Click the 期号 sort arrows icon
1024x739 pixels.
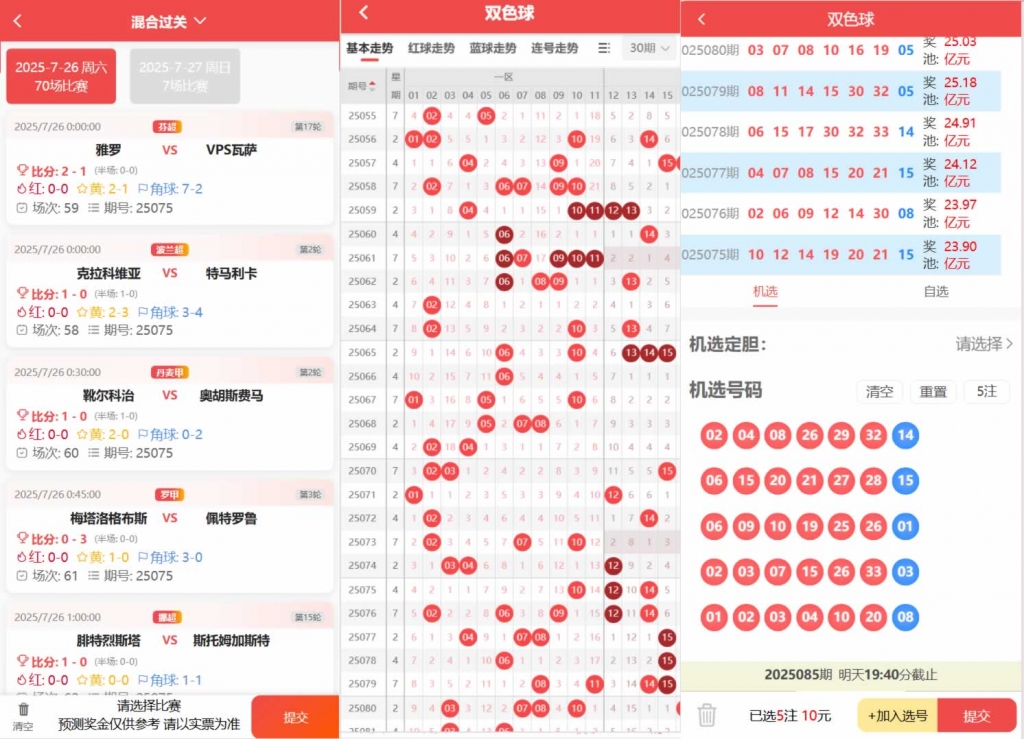[374, 86]
